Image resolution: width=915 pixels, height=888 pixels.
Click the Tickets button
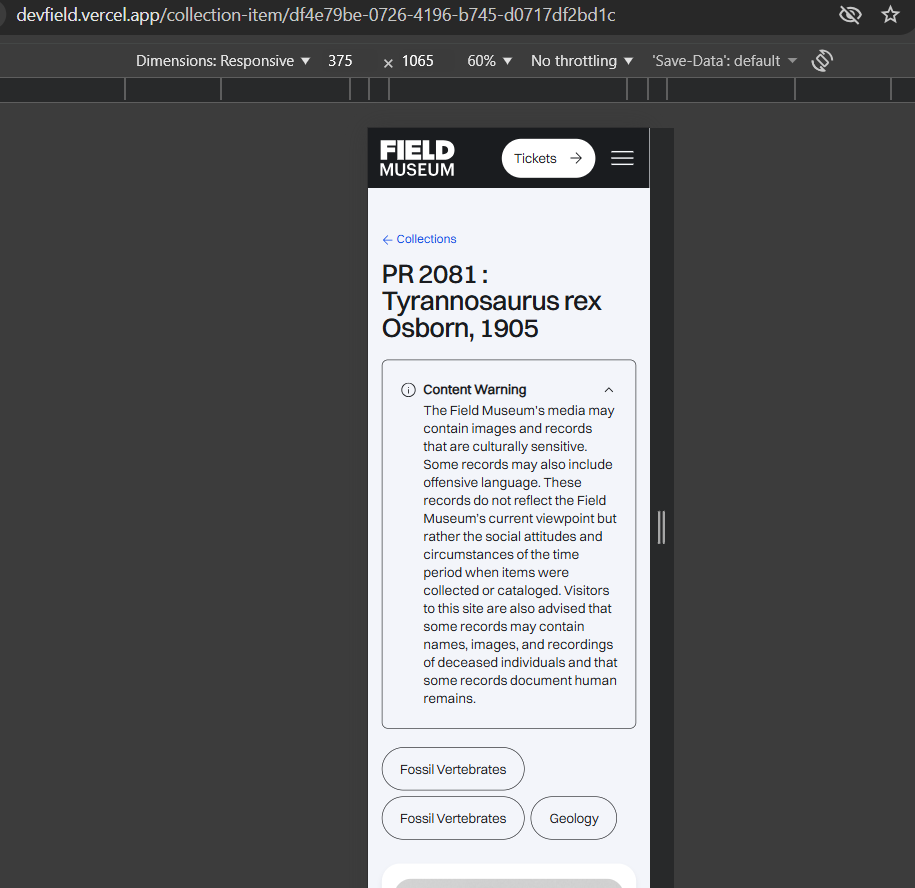548,158
